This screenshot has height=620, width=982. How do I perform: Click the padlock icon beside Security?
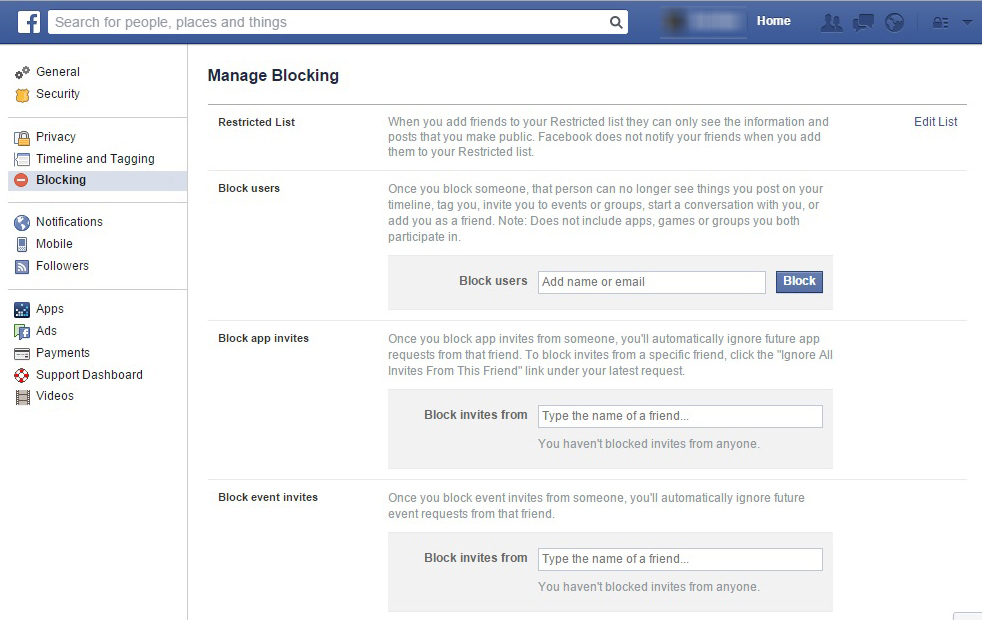click(x=23, y=93)
